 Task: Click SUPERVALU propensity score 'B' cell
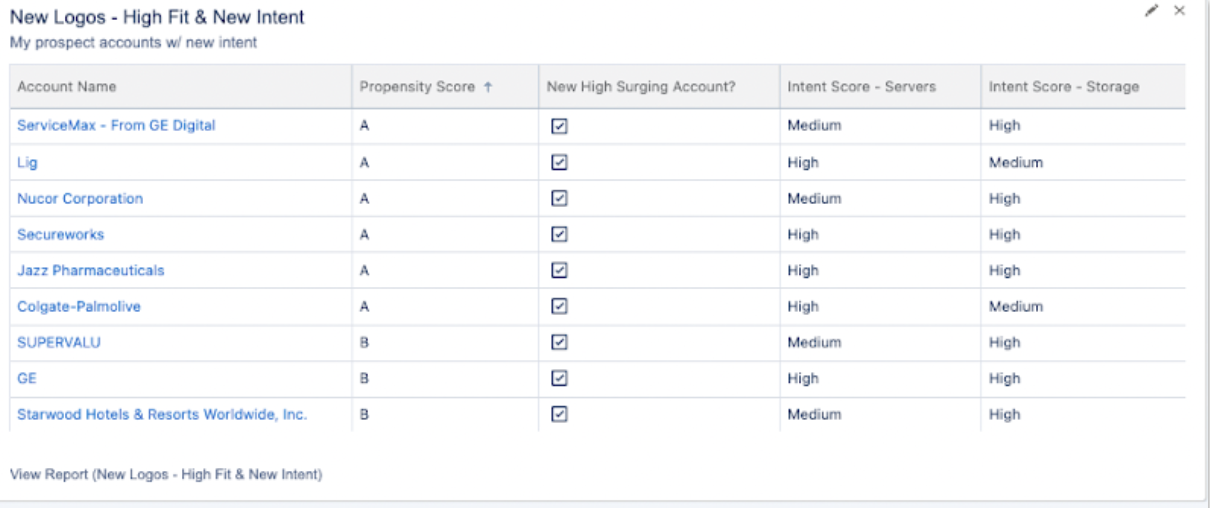445,342
